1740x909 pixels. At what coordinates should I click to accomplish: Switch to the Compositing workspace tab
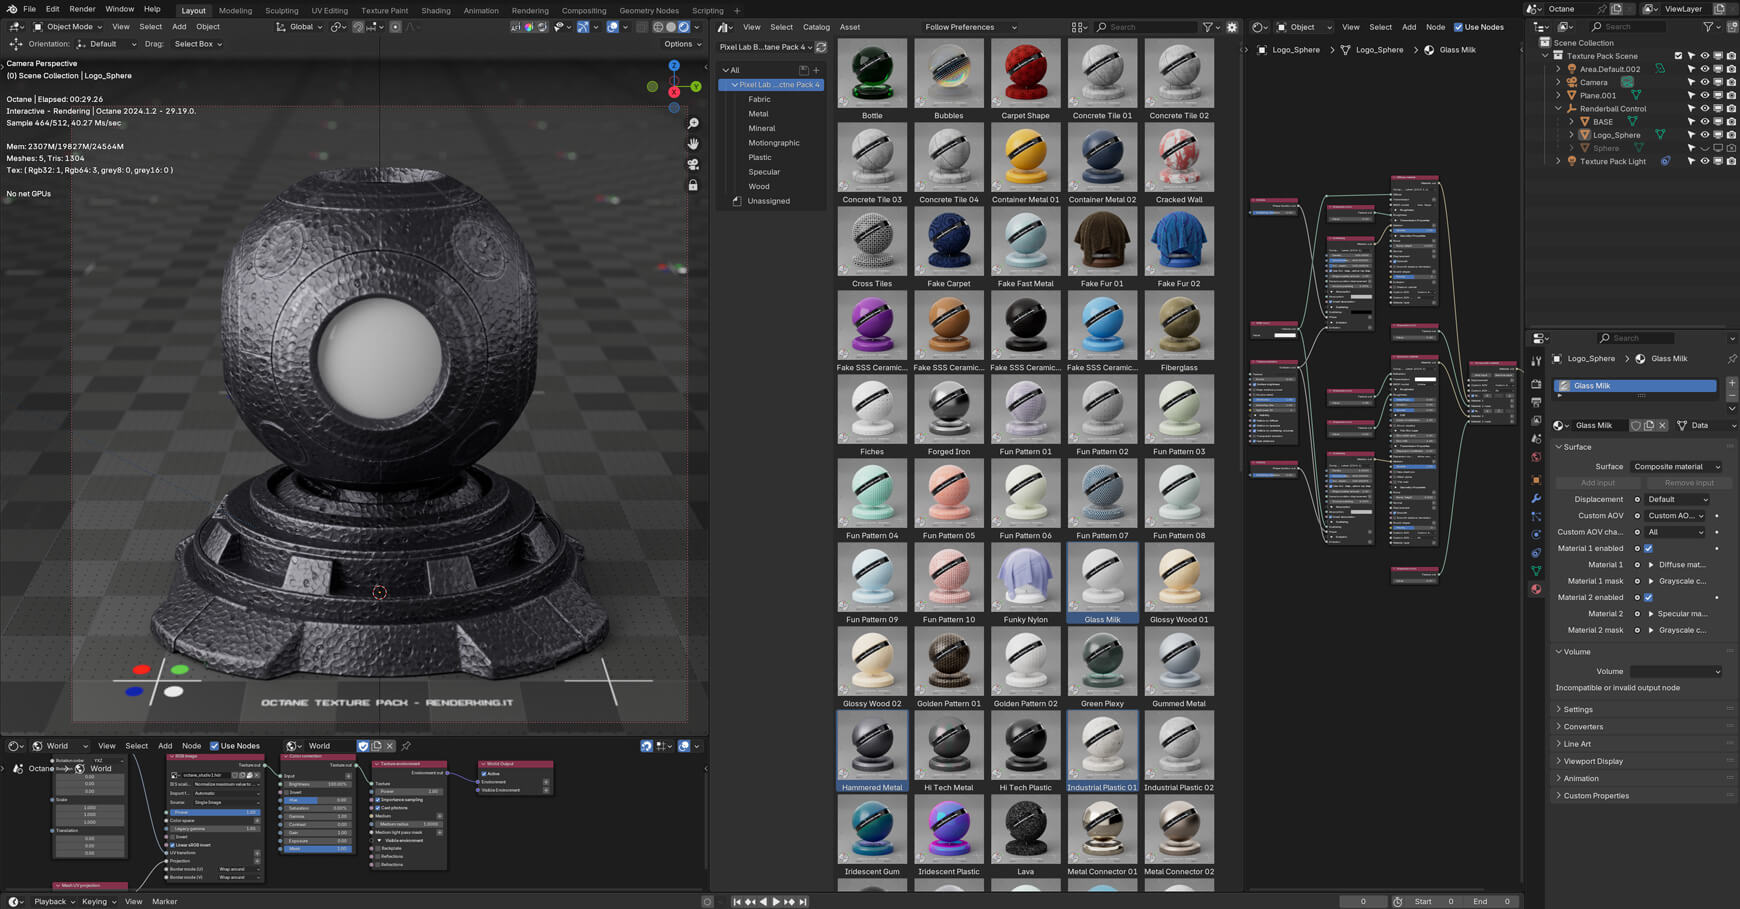pos(584,10)
